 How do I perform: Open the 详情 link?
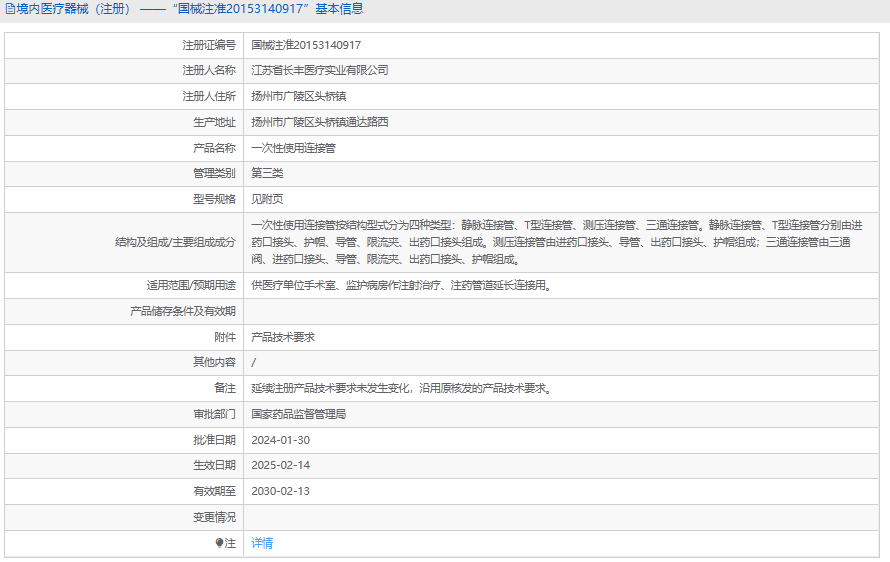pyautogui.click(x=262, y=543)
